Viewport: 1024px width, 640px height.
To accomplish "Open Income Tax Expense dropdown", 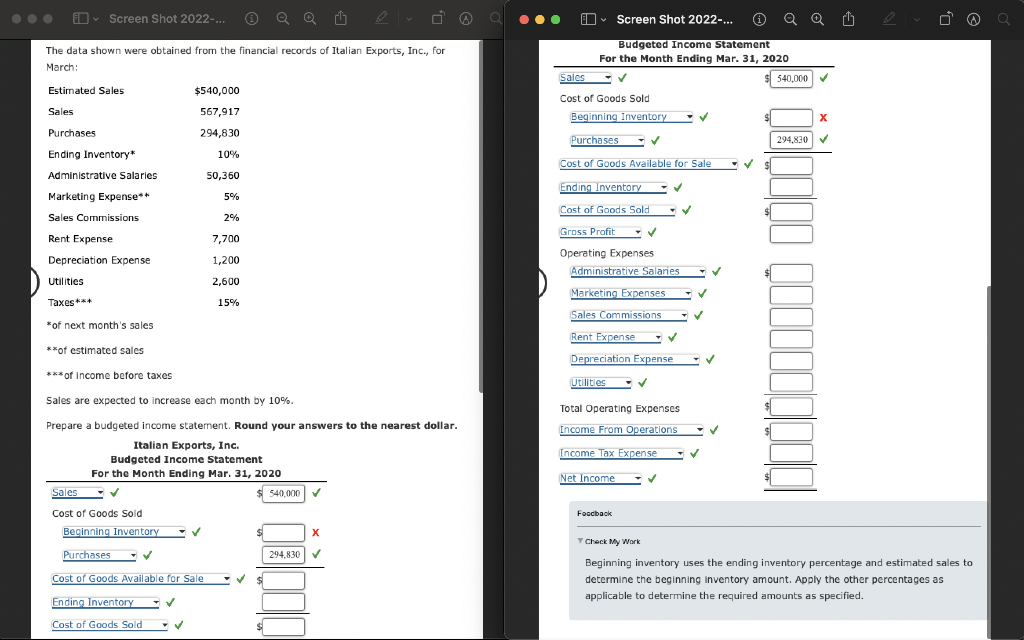I will click(621, 453).
